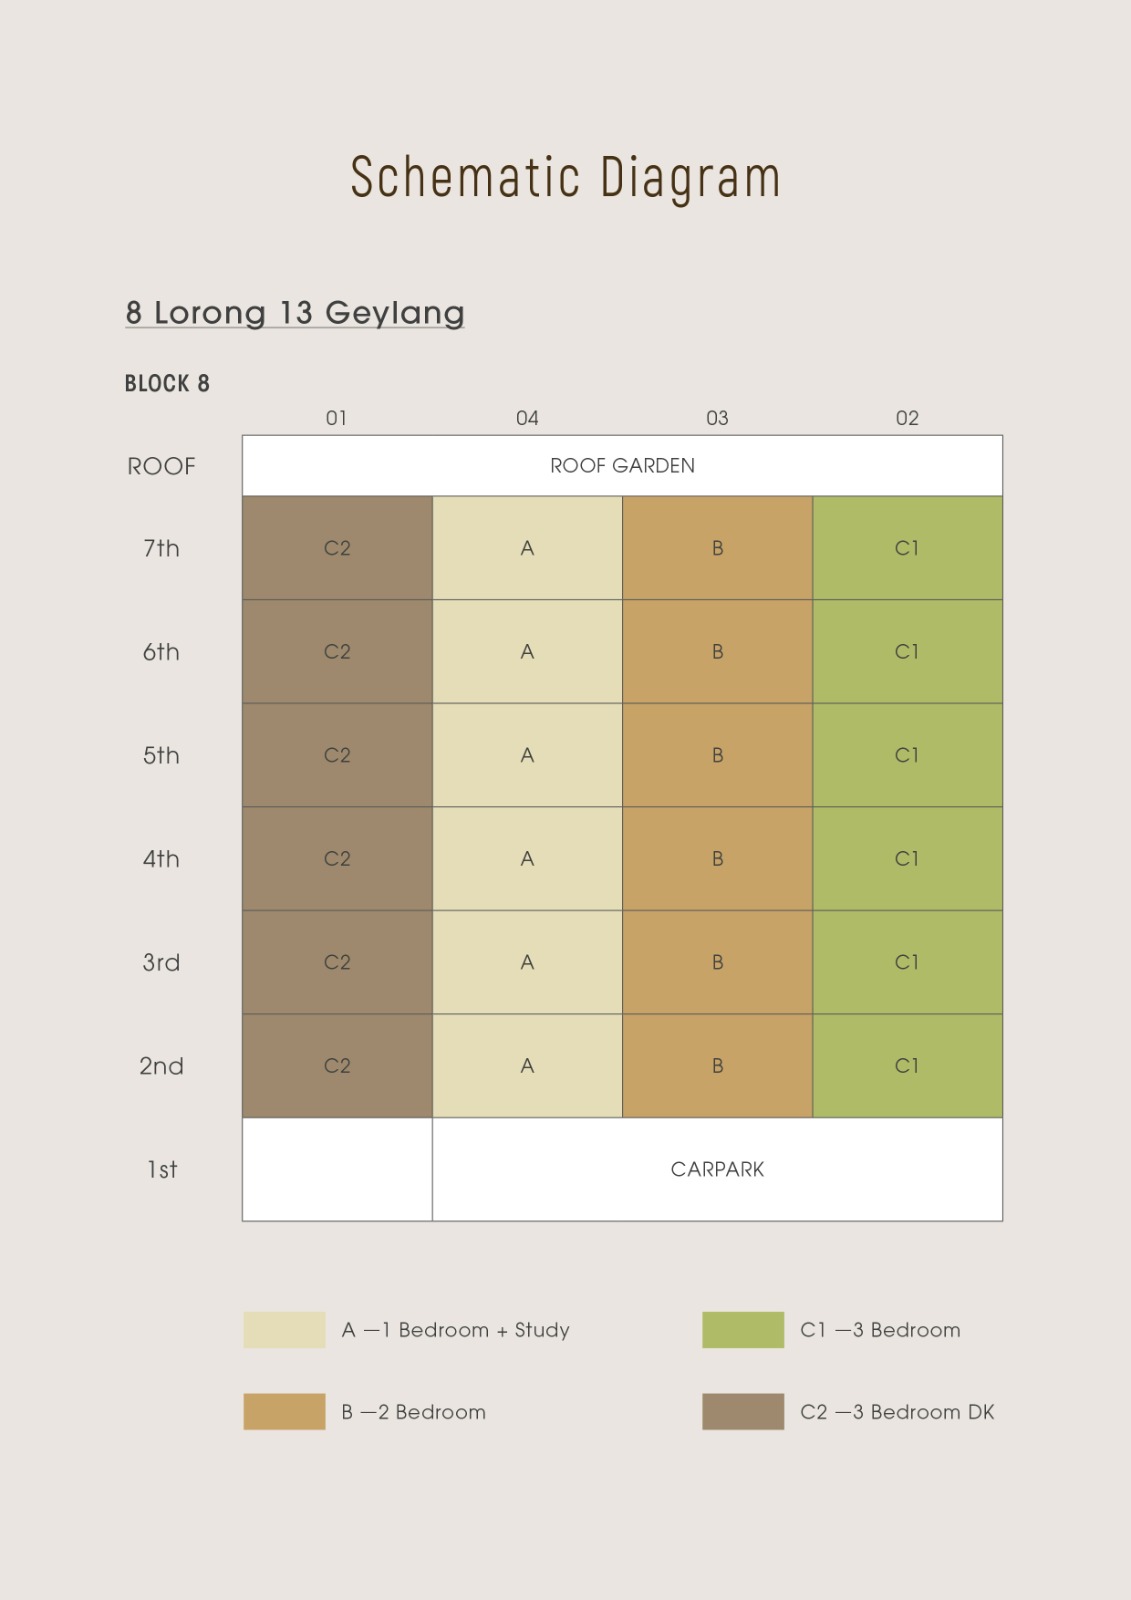Click the tan B legend swatch
This screenshot has width=1131, height=1600.
pyautogui.click(x=284, y=1411)
